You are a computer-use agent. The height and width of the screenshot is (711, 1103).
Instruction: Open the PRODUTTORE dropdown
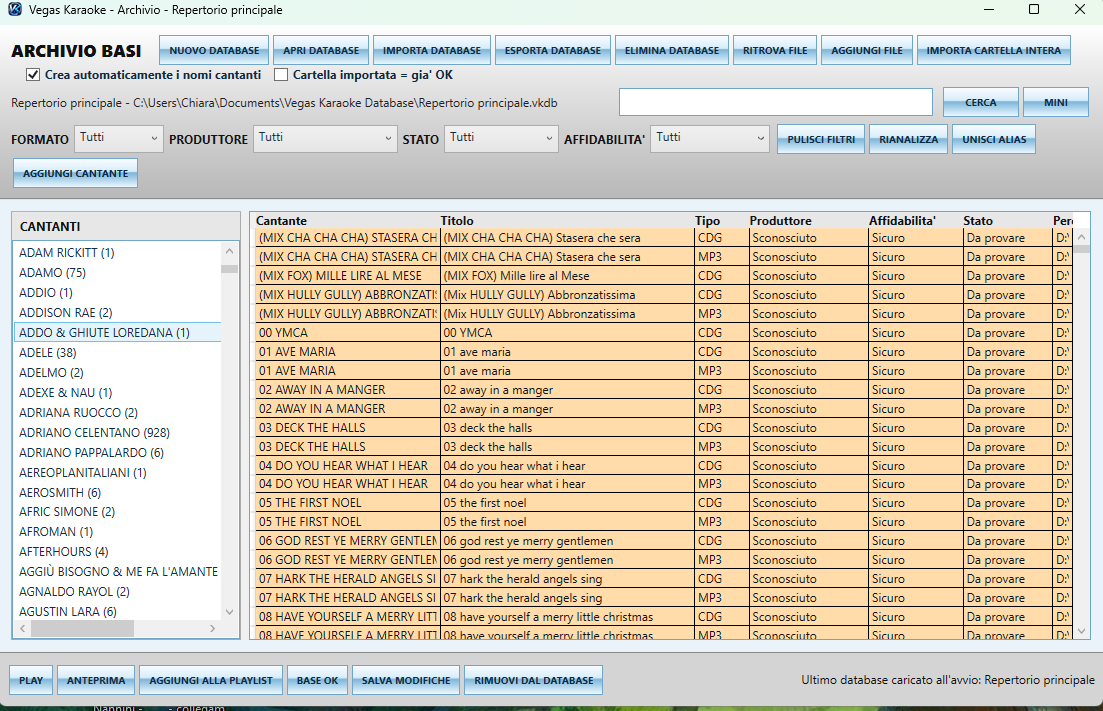[x=325, y=139]
